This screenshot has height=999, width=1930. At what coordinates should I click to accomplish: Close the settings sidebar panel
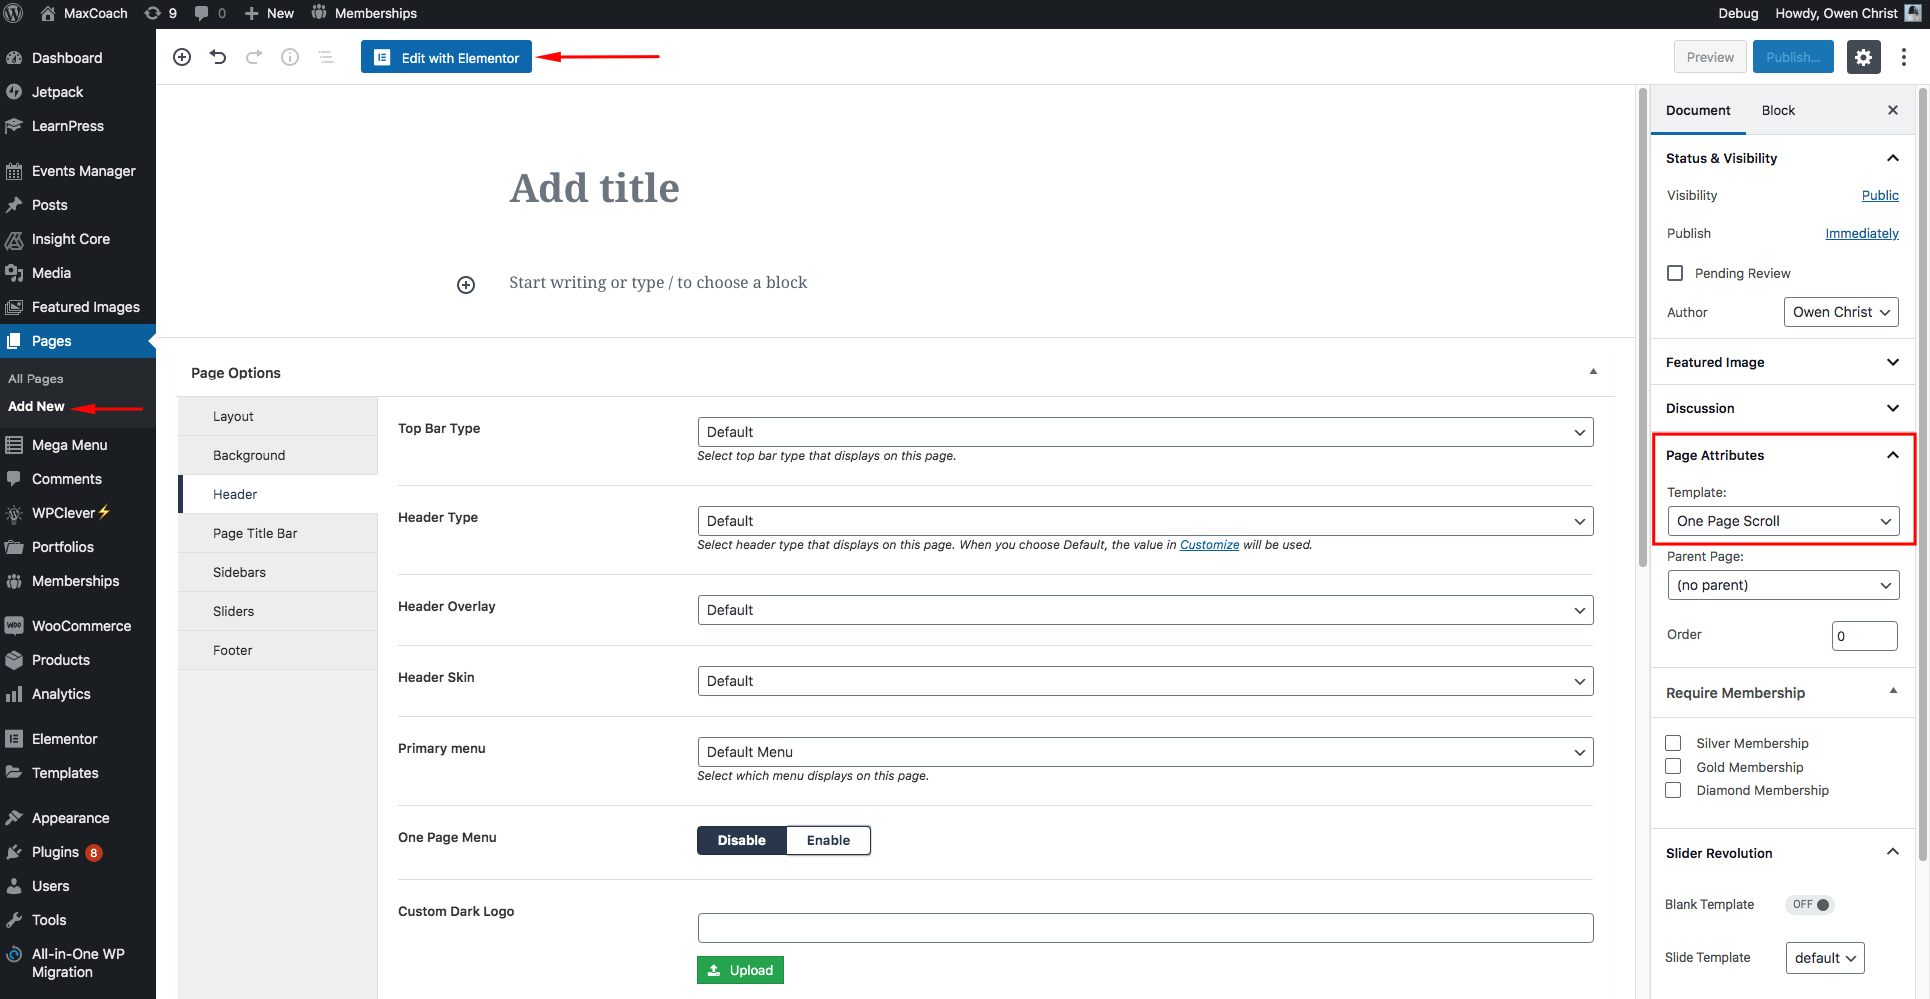(1893, 110)
